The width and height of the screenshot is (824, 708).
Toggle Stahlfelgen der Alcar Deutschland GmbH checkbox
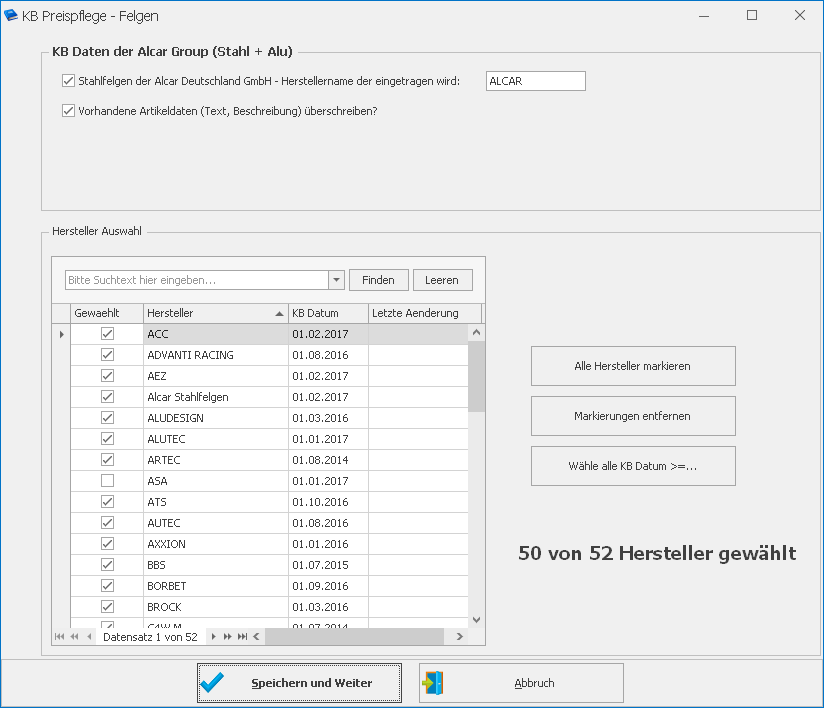point(68,80)
